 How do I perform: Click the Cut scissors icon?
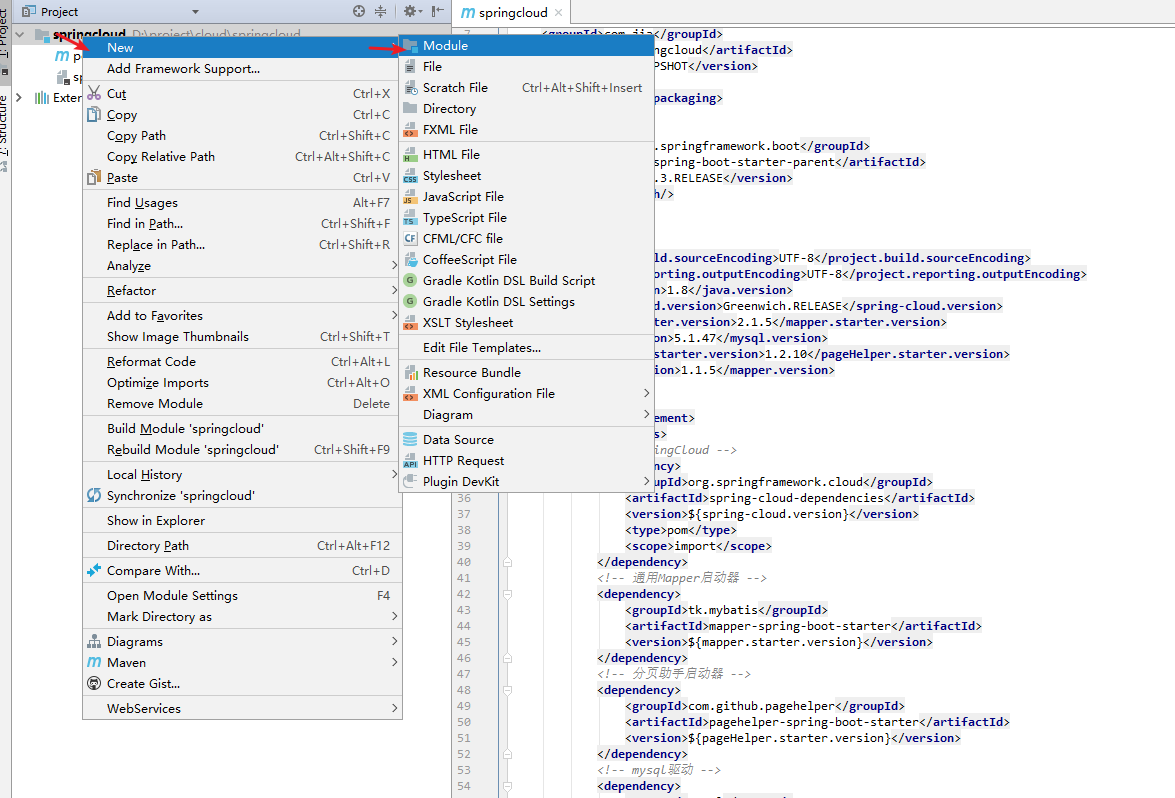pos(94,93)
